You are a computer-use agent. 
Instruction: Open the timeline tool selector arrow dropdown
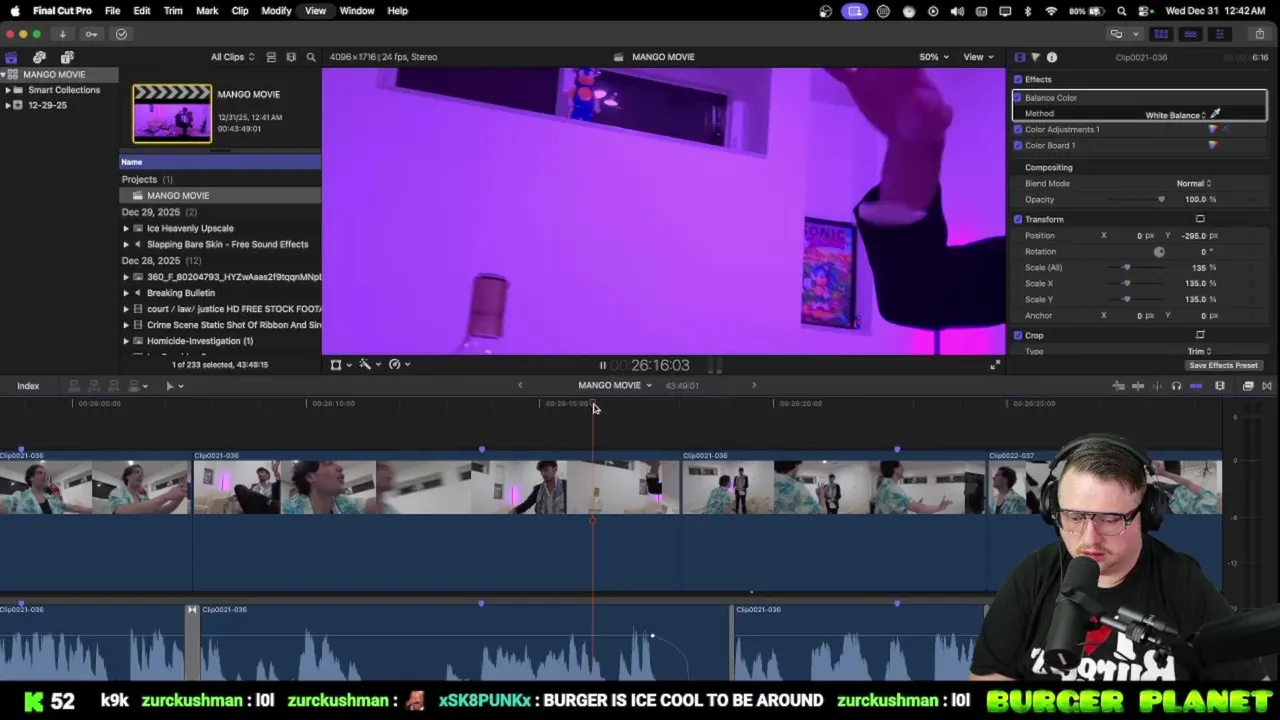tap(174, 386)
